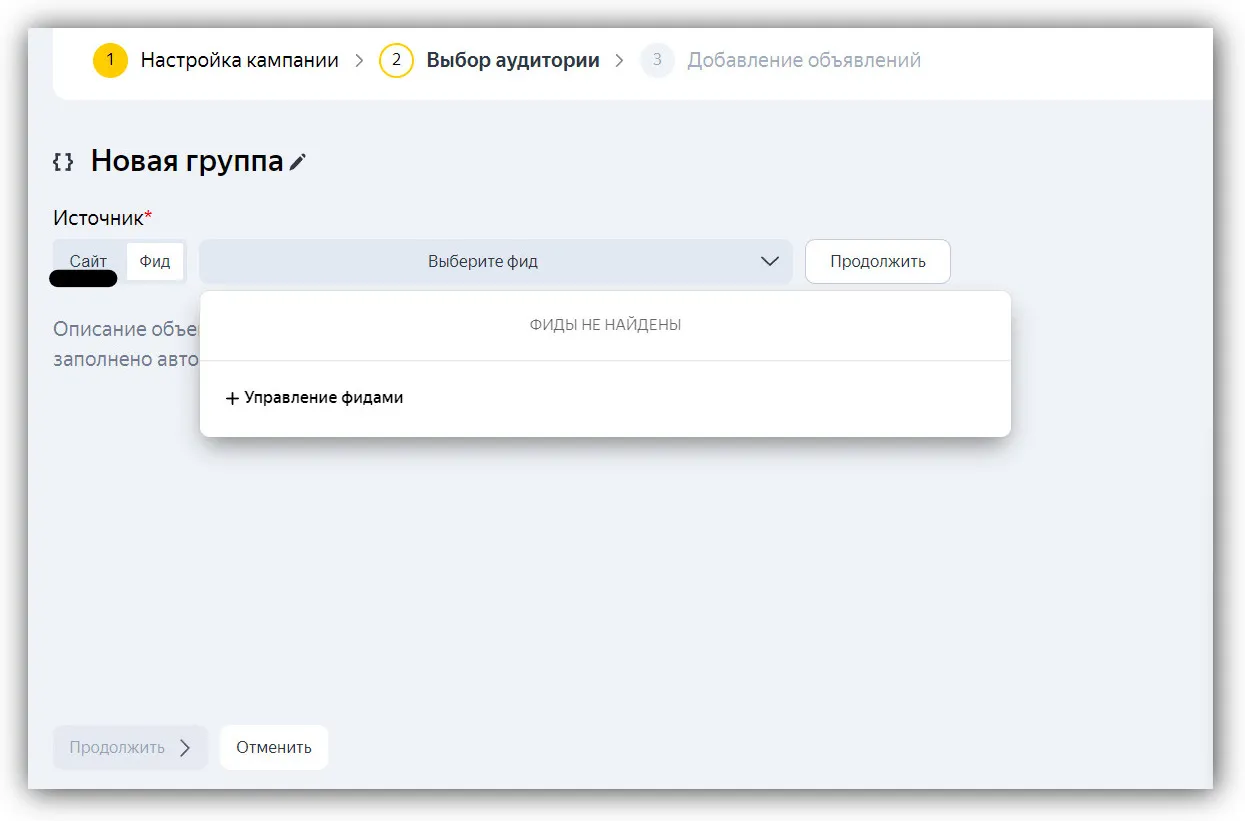Select the Выбор аудитории step
Screen dimensions: 1245x821
tap(513, 60)
